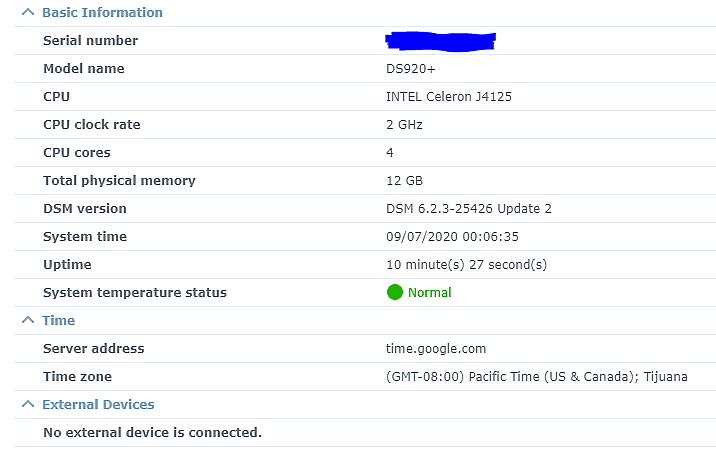
Task: Click the System time value
Action: pyautogui.click(x=453, y=237)
